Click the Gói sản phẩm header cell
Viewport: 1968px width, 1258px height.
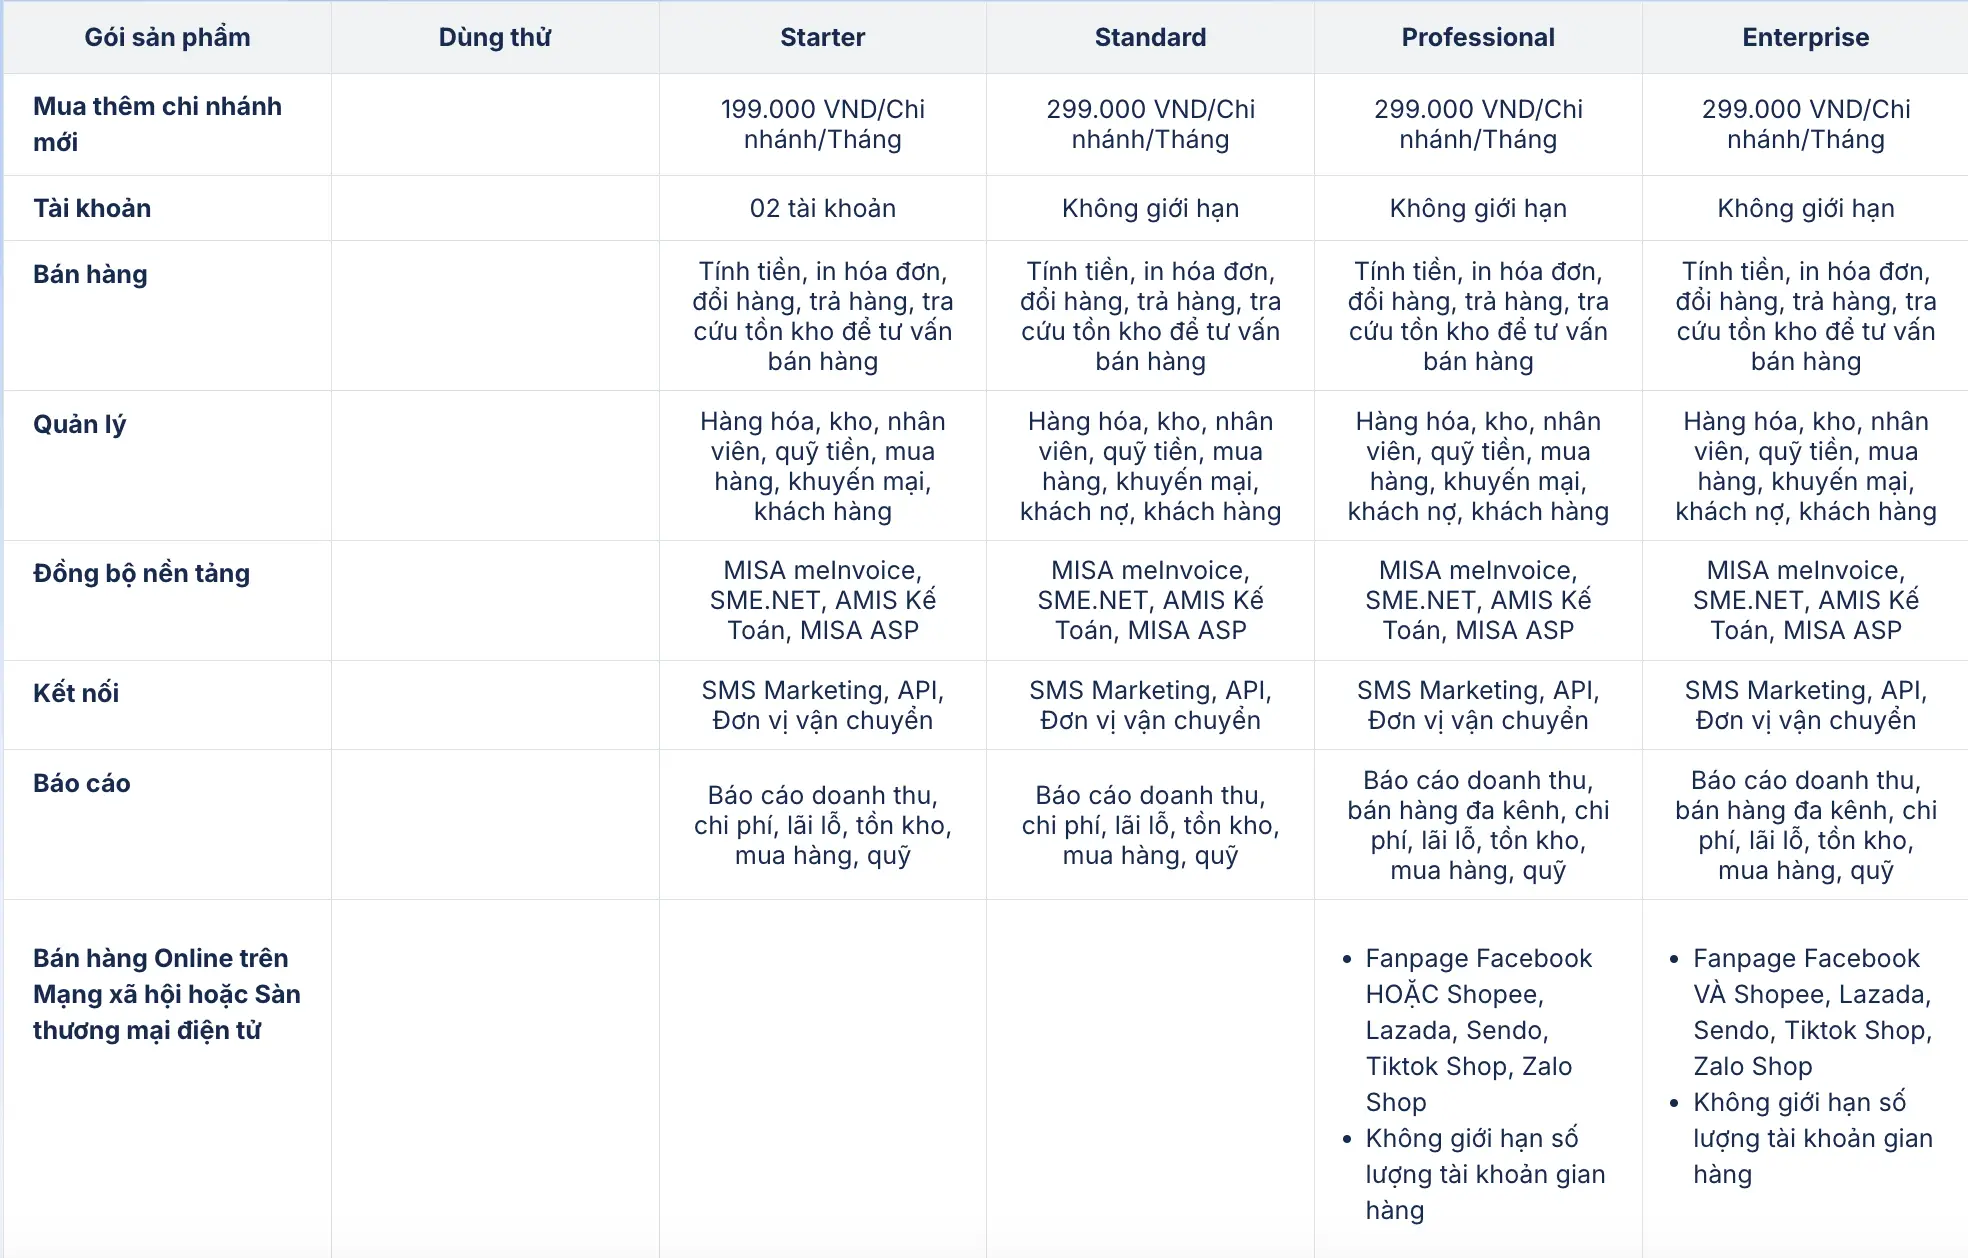[x=167, y=38]
